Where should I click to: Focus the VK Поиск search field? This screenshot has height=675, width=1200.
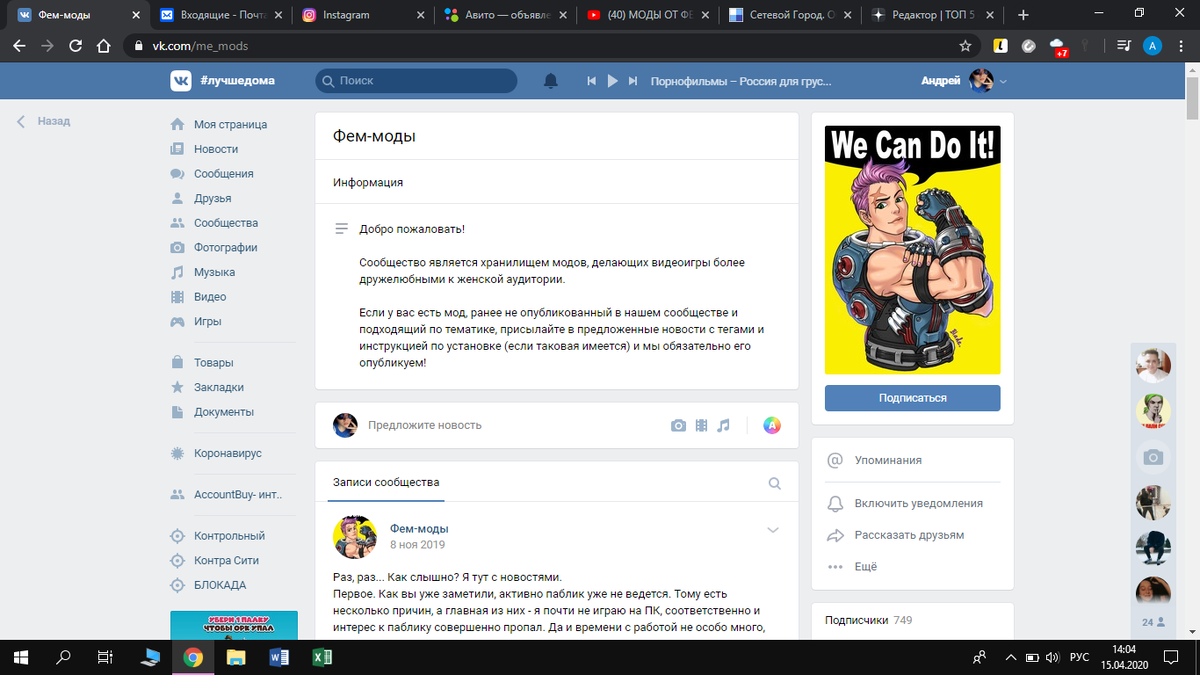click(416, 81)
